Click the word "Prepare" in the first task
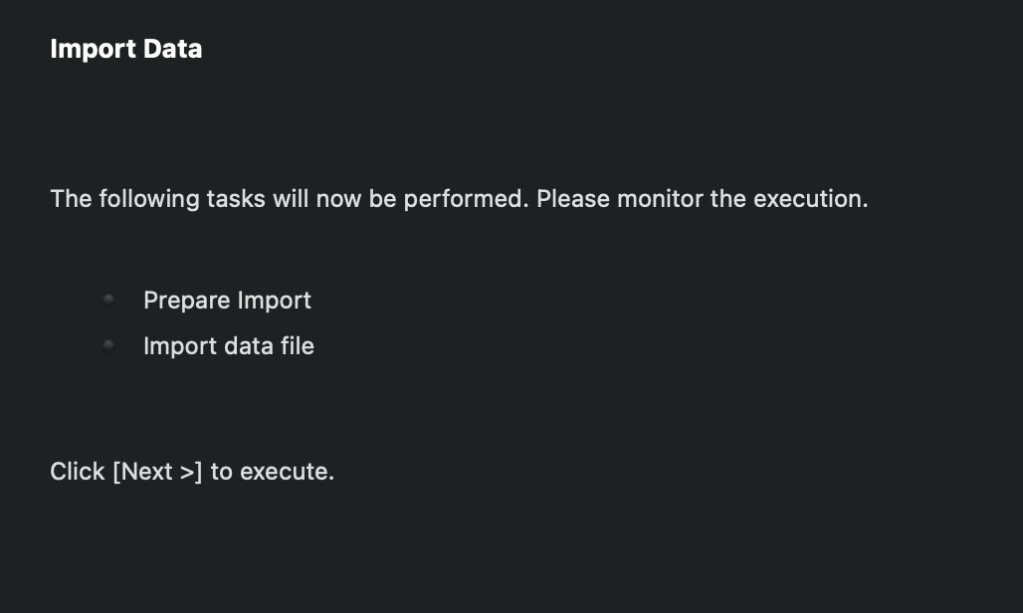 pyautogui.click(x=185, y=300)
